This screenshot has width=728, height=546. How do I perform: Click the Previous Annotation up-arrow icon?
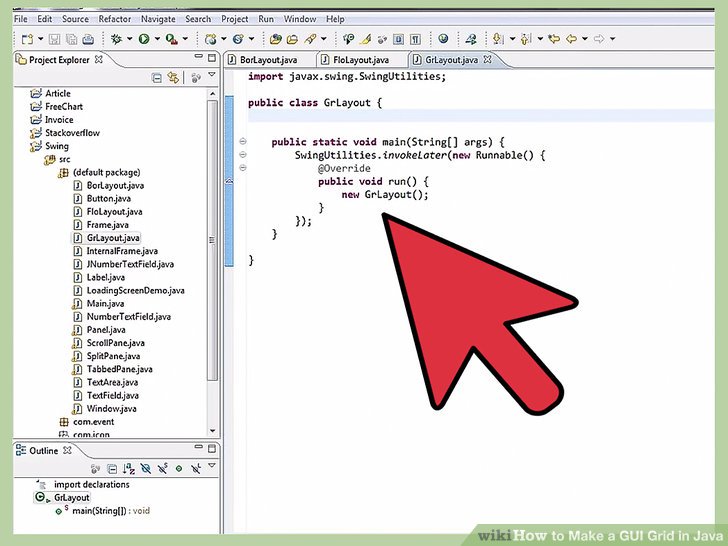click(526, 39)
